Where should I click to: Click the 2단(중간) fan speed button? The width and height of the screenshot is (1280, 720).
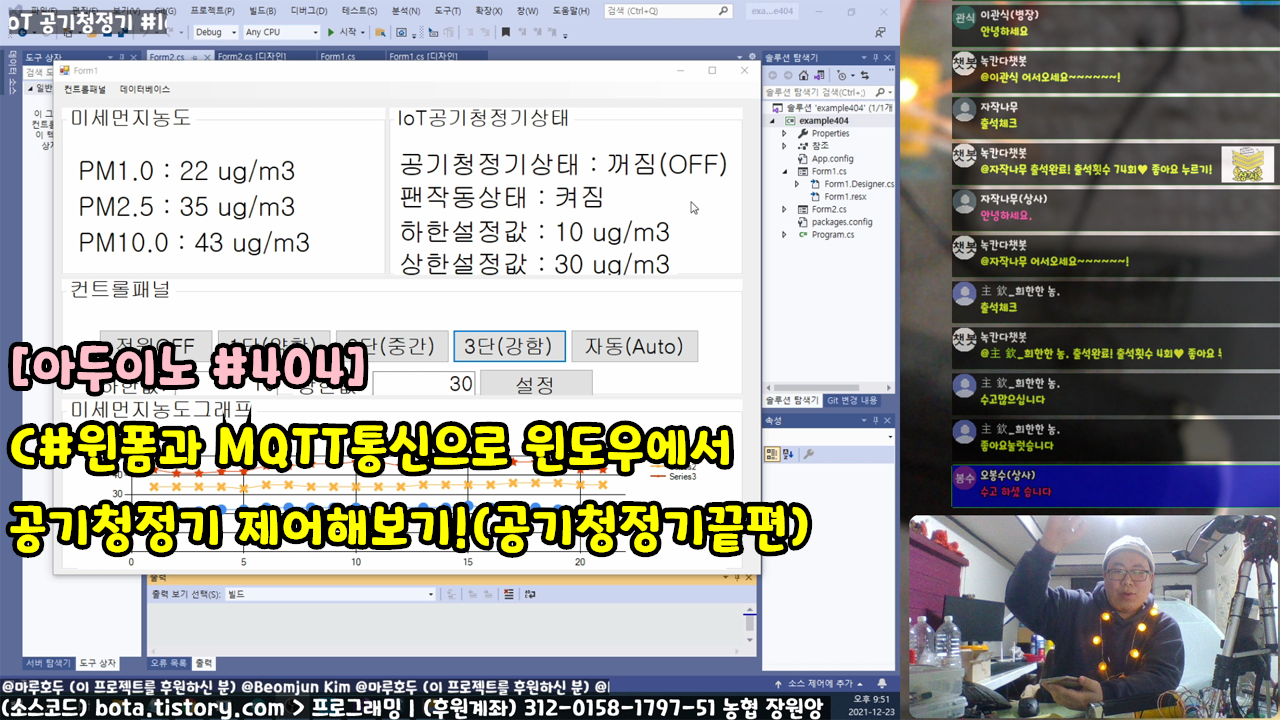pyautogui.click(x=391, y=346)
